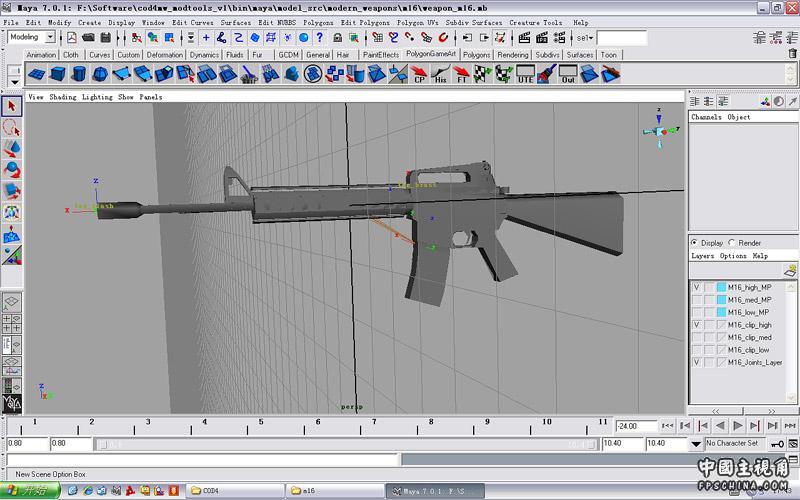Open the Polygon UVs menu

tap(418, 22)
